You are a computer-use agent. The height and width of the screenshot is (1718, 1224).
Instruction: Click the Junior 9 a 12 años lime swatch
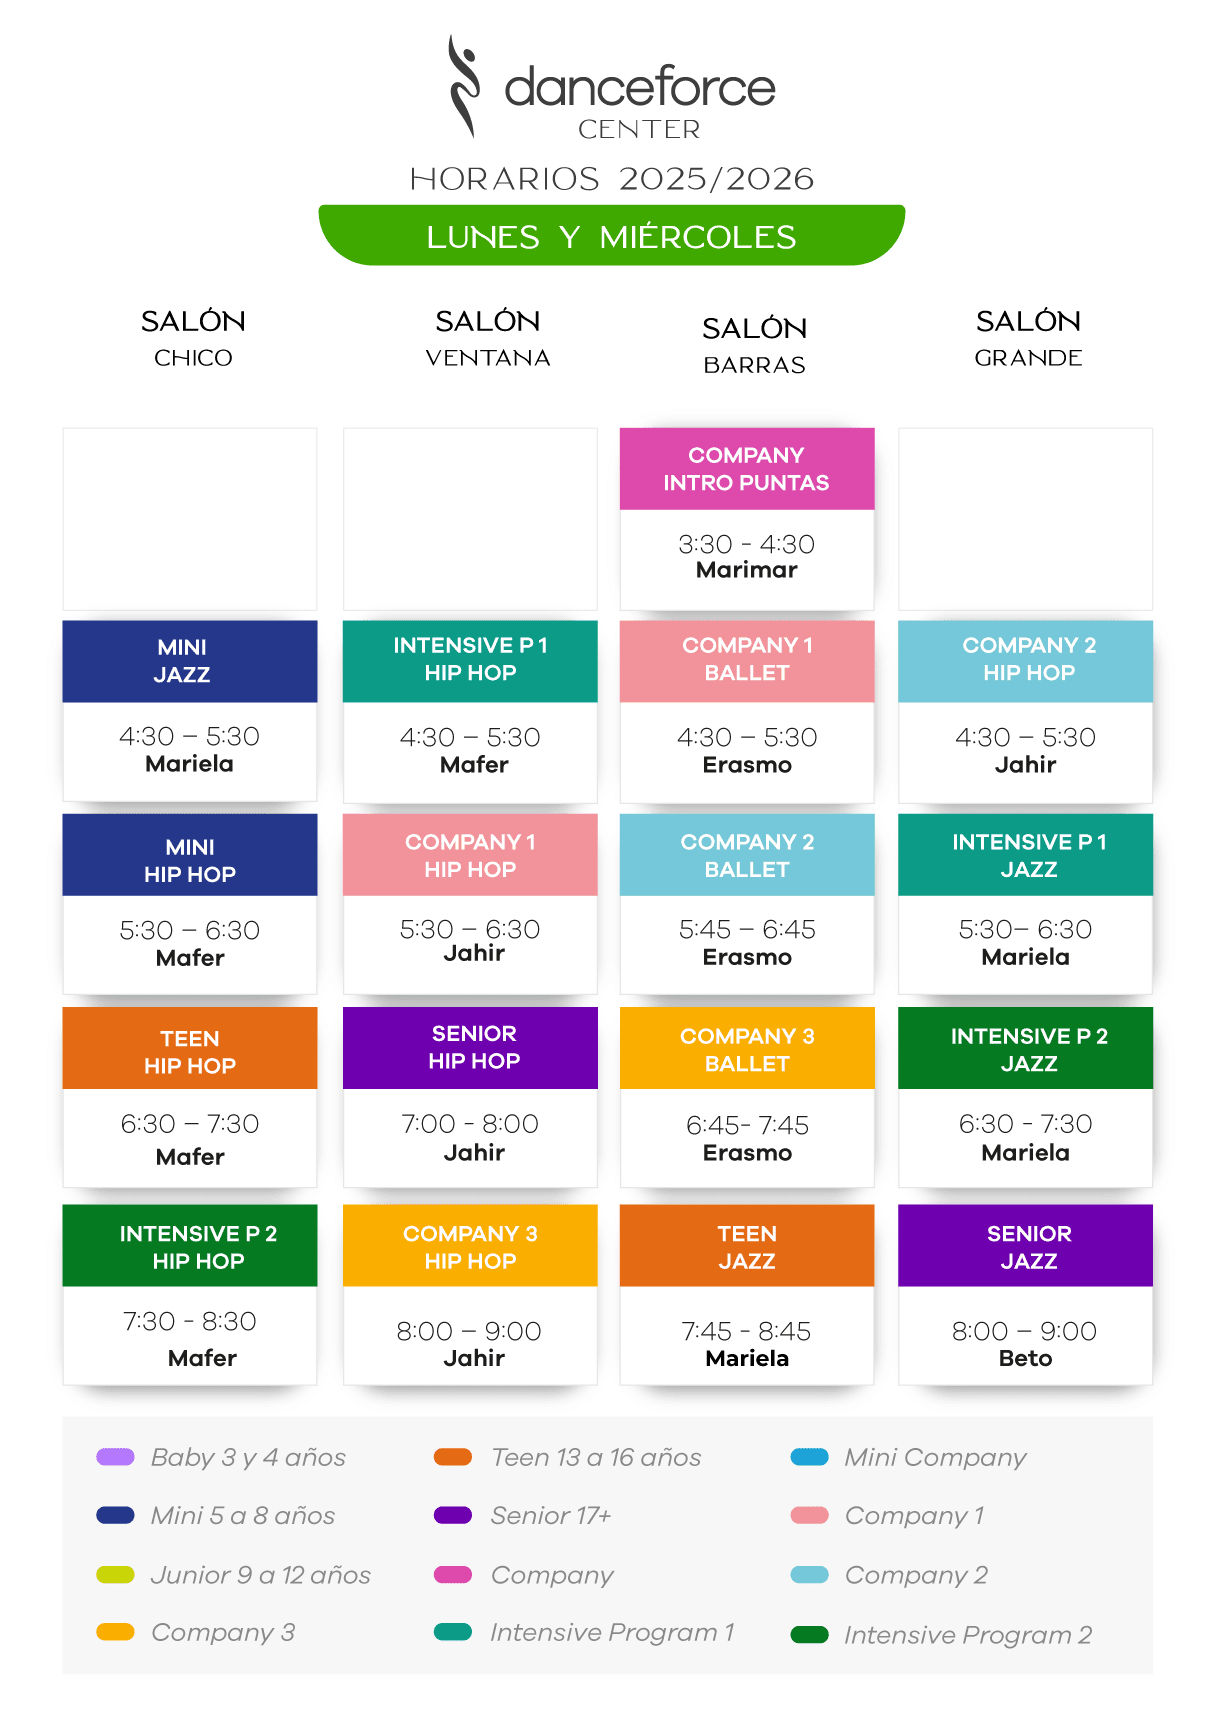tap(115, 1574)
